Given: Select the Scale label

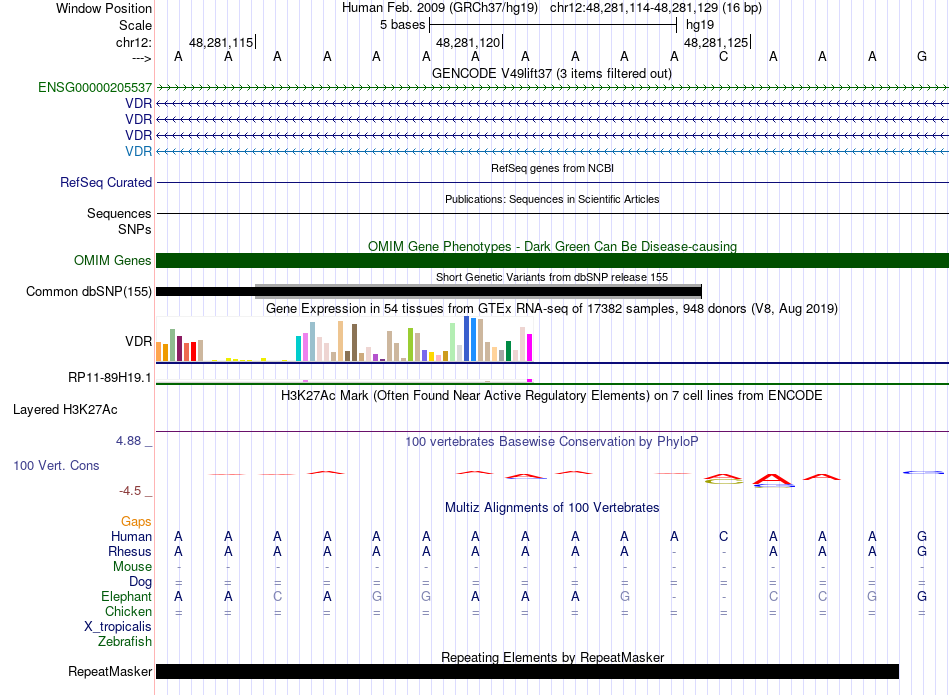Looking at the screenshot, I should (135, 25).
